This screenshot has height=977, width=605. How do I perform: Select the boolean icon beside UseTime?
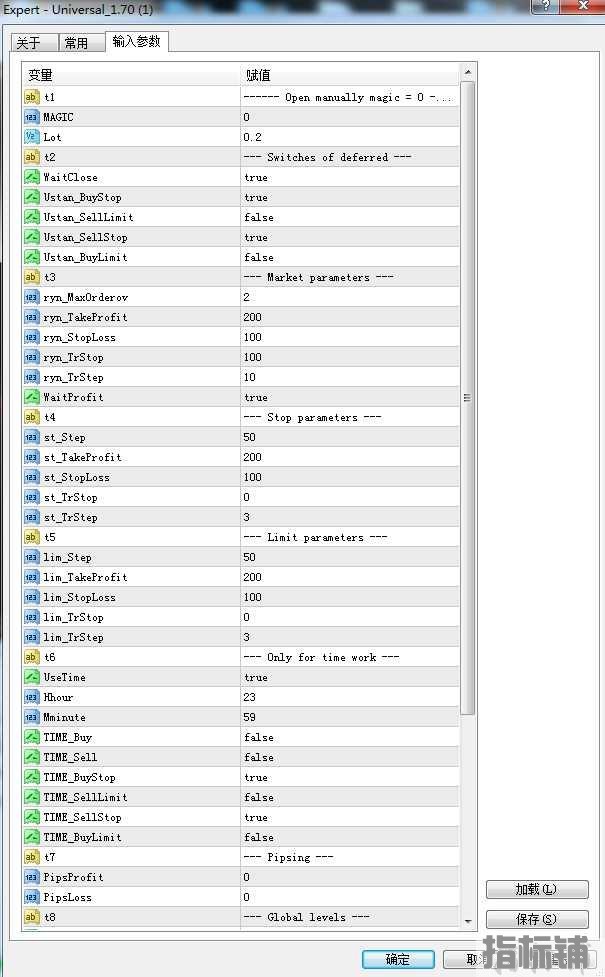pos(31,677)
